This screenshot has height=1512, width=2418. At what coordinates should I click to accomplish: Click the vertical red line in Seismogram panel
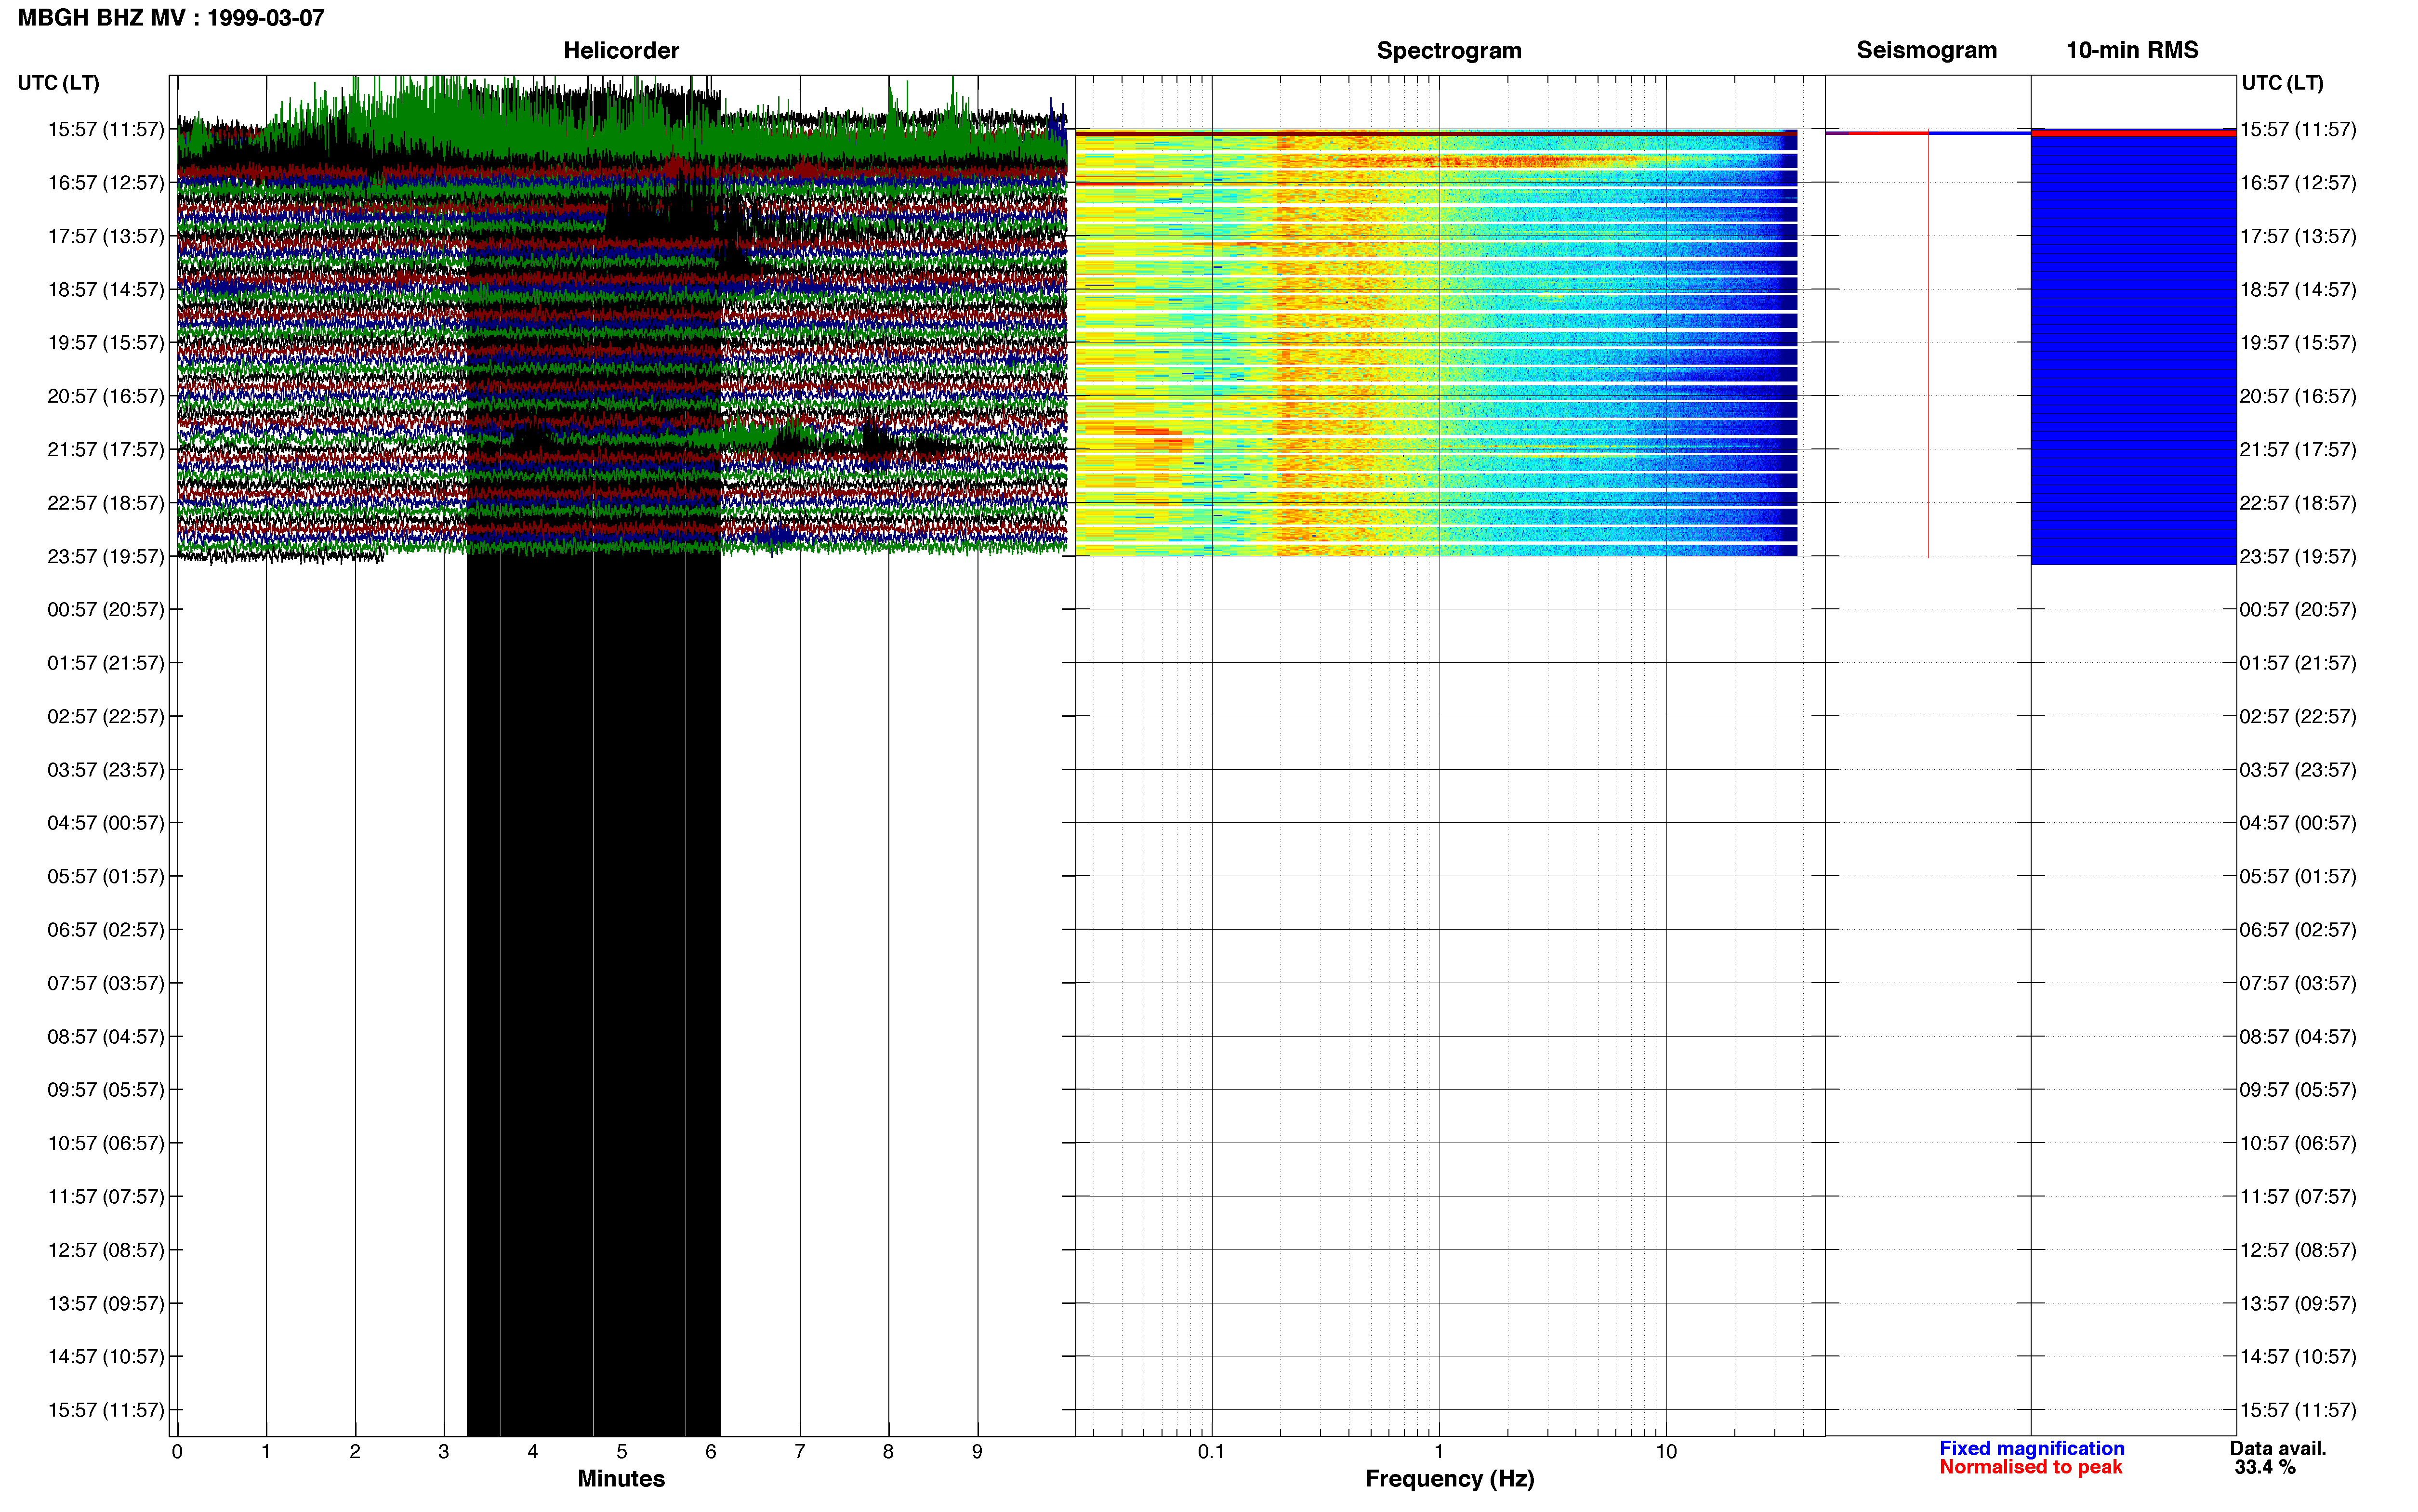point(1928,345)
